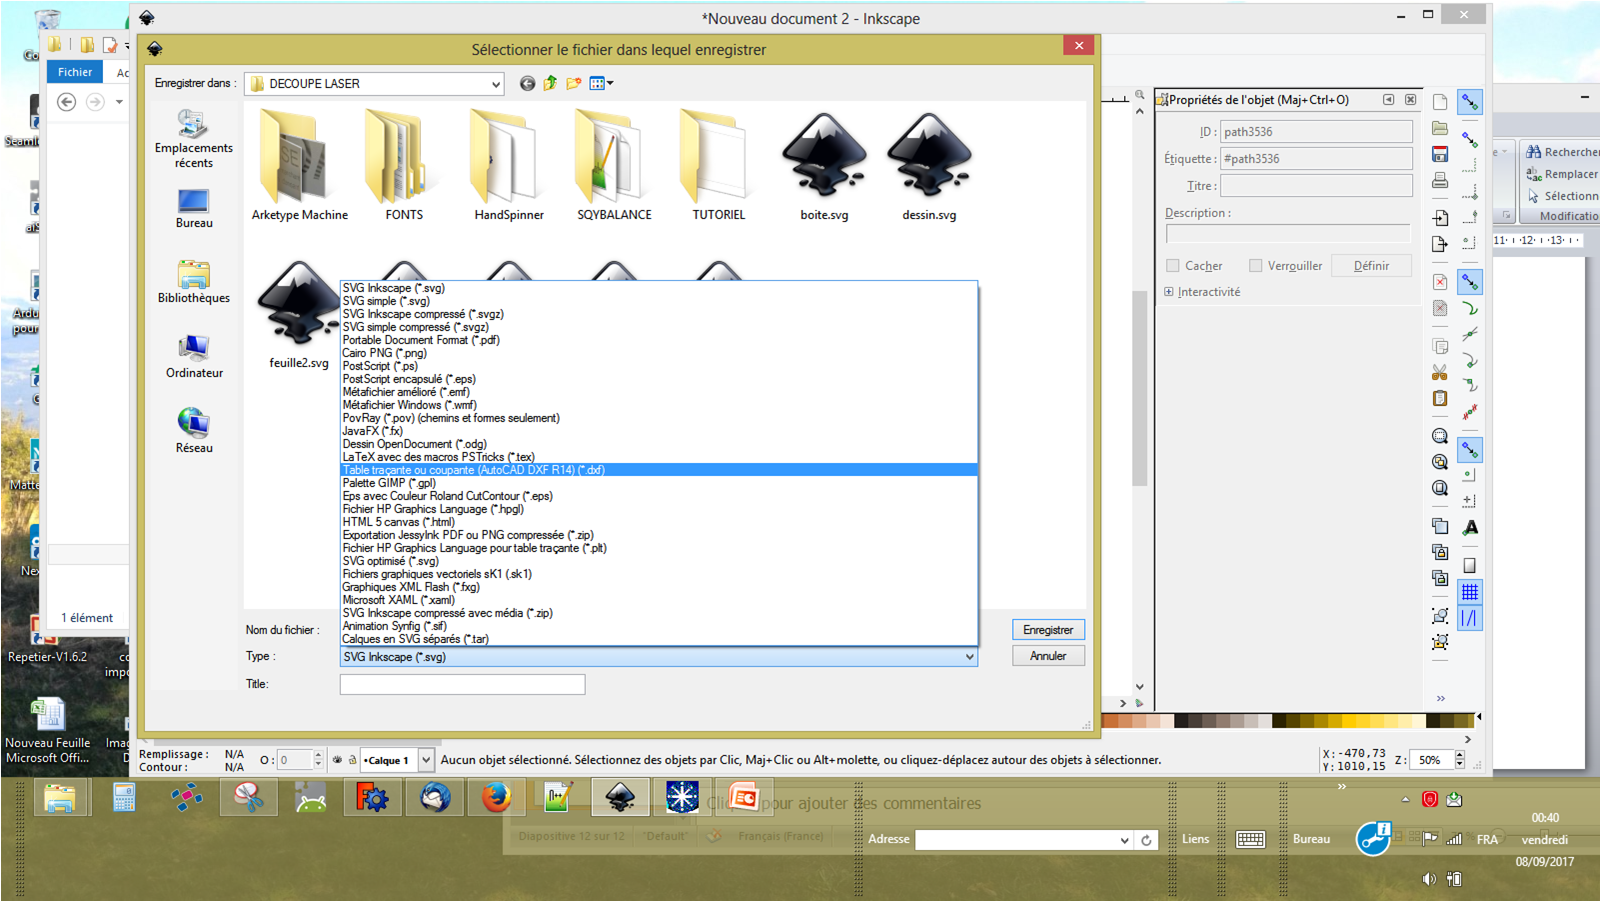Select Table traçante ou coupante DXF option
This screenshot has width=1601, height=902.
[x=659, y=470]
